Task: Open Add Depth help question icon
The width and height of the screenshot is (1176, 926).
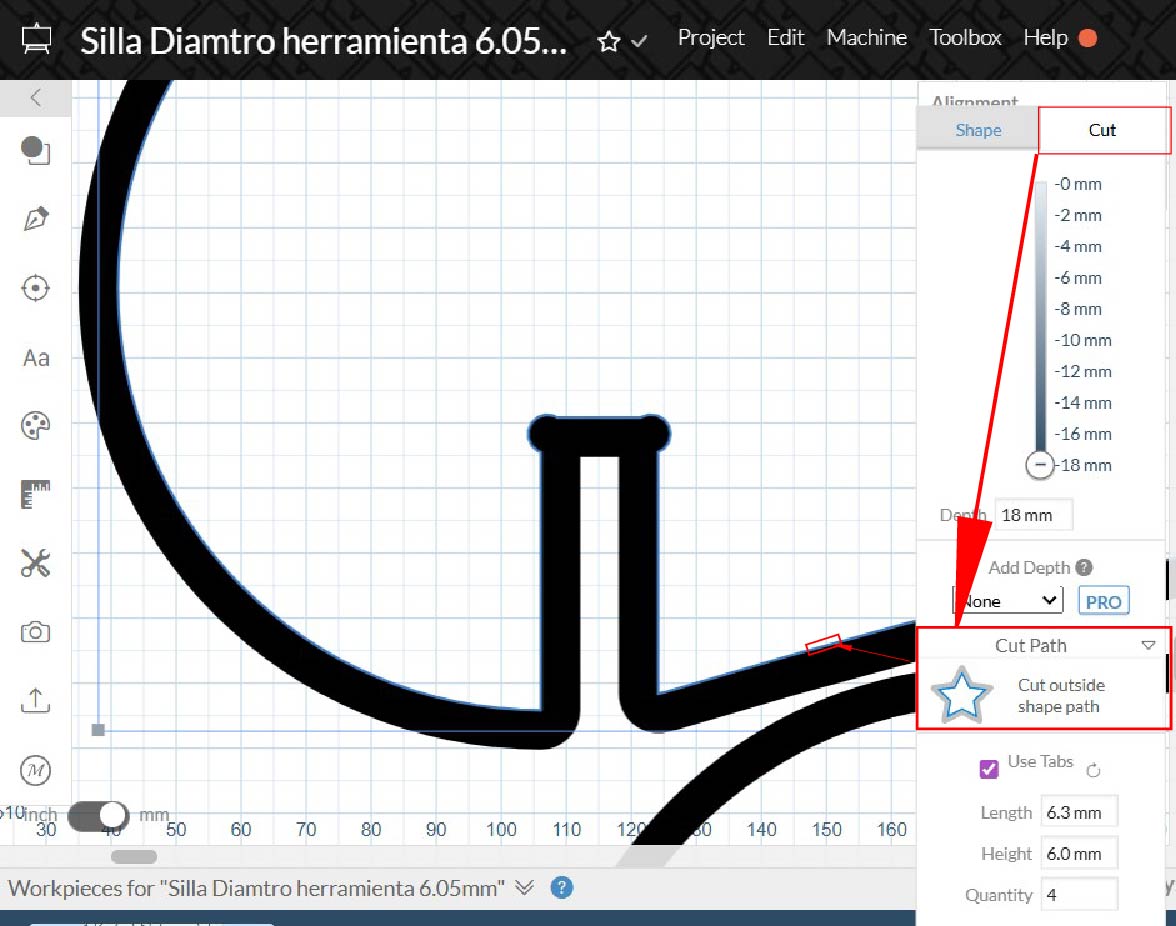Action: [x=1084, y=568]
